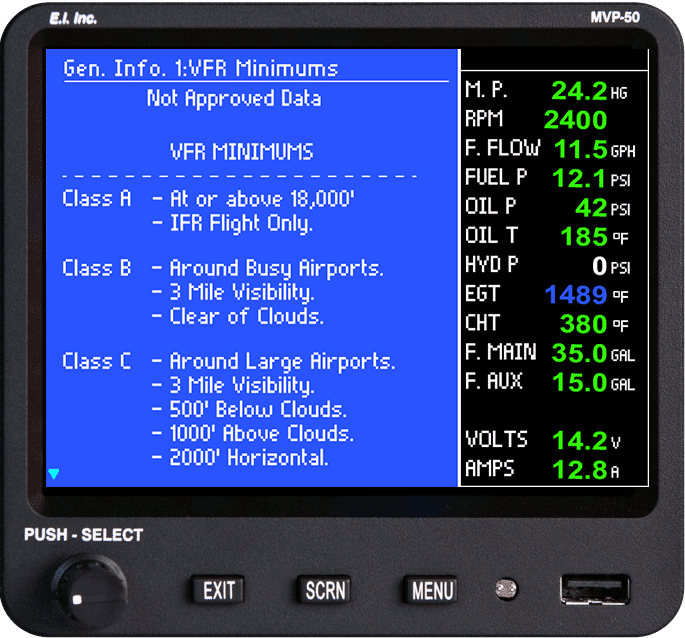The image size is (685, 638).
Task: Select the F. MAIN 35.0 GAL reading
Action: point(550,353)
